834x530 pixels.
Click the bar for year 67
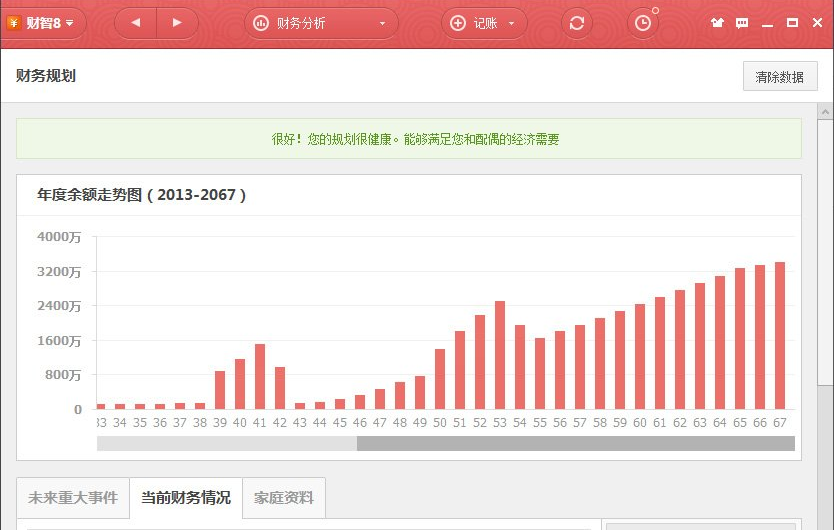(x=780, y=335)
